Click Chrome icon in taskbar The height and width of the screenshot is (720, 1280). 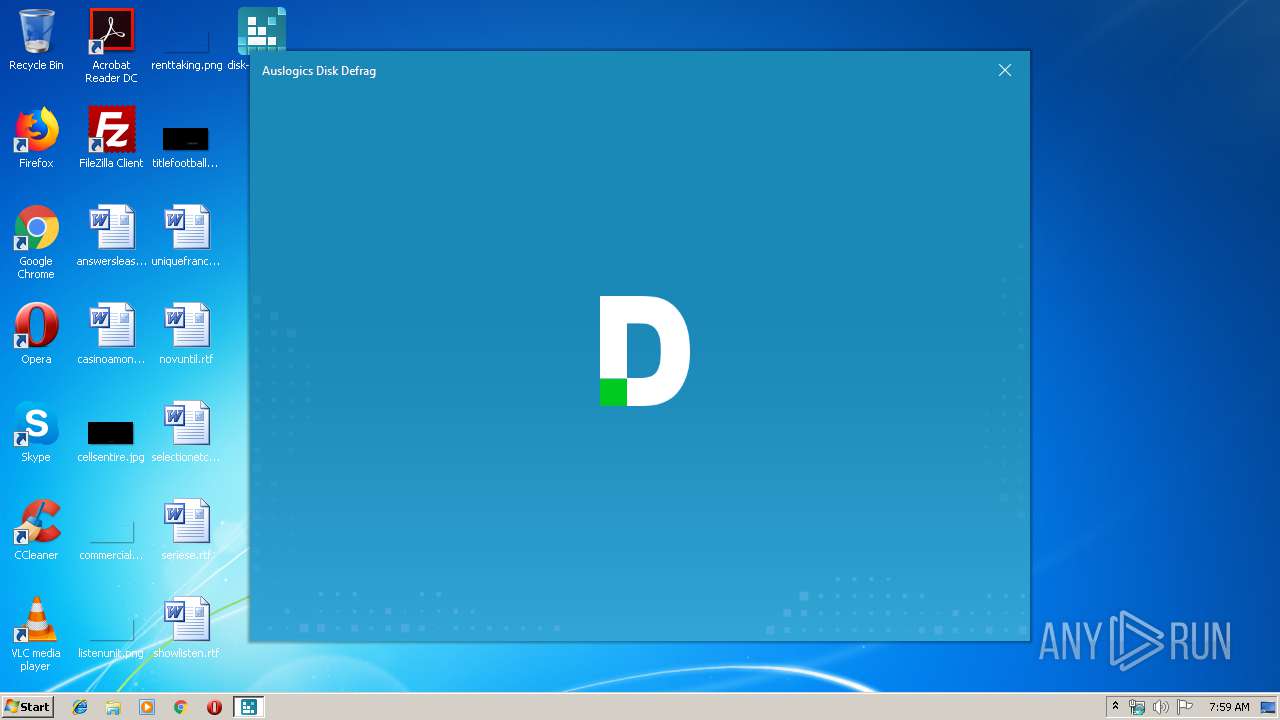180,707
